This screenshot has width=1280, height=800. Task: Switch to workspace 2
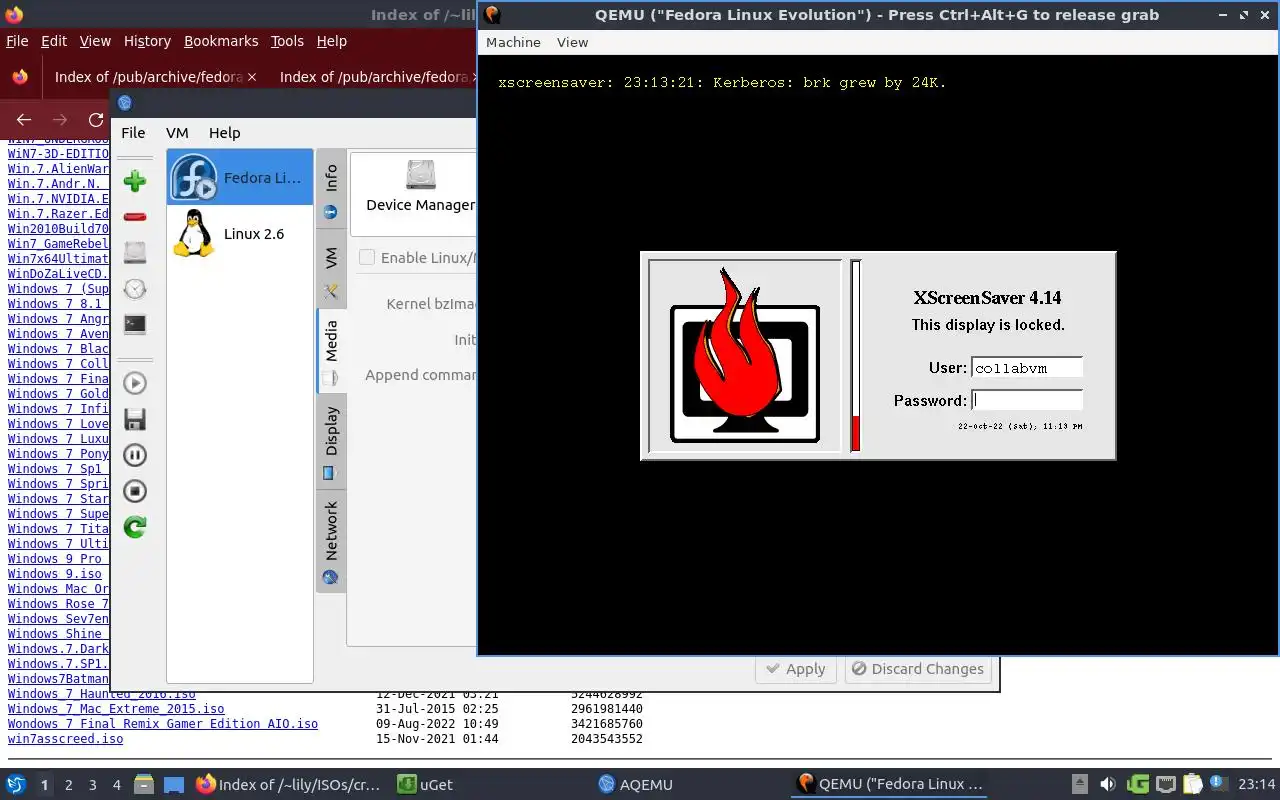click(x=68, y=785)
